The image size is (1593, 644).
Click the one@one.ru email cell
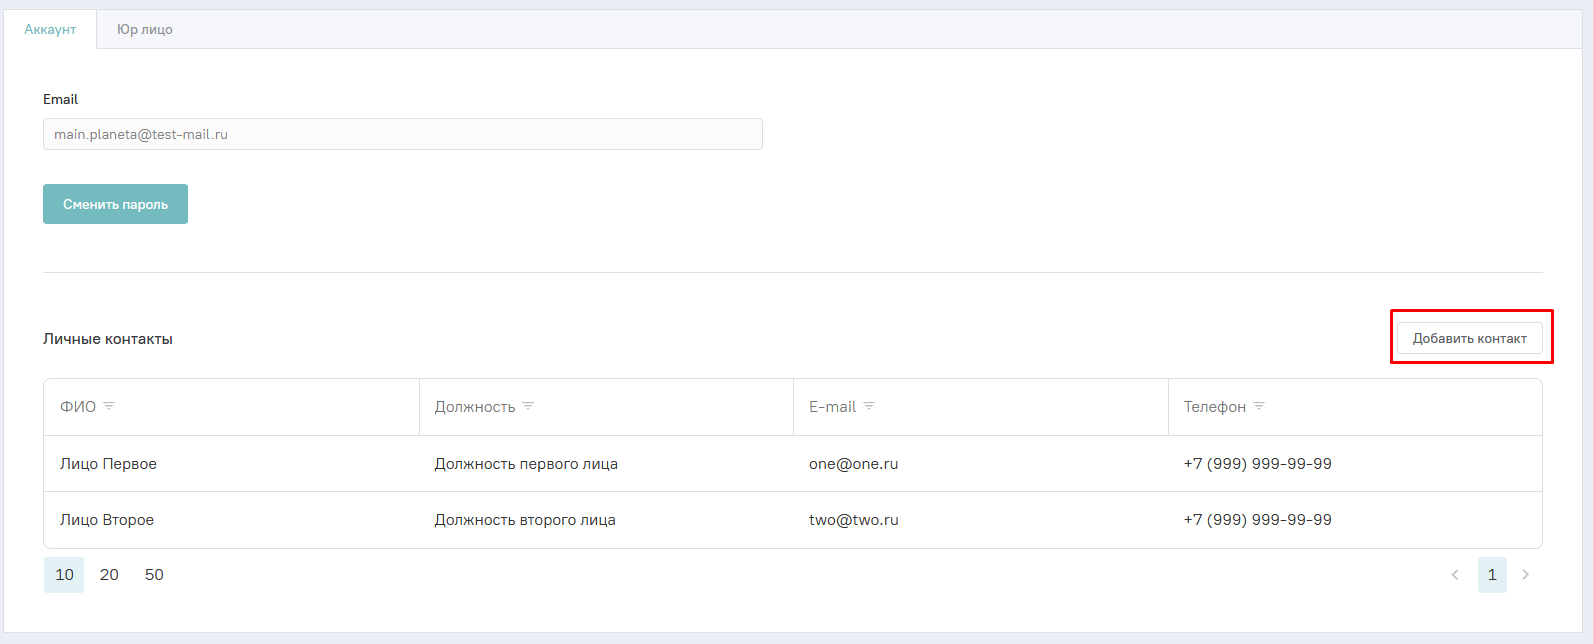(853, 464)
